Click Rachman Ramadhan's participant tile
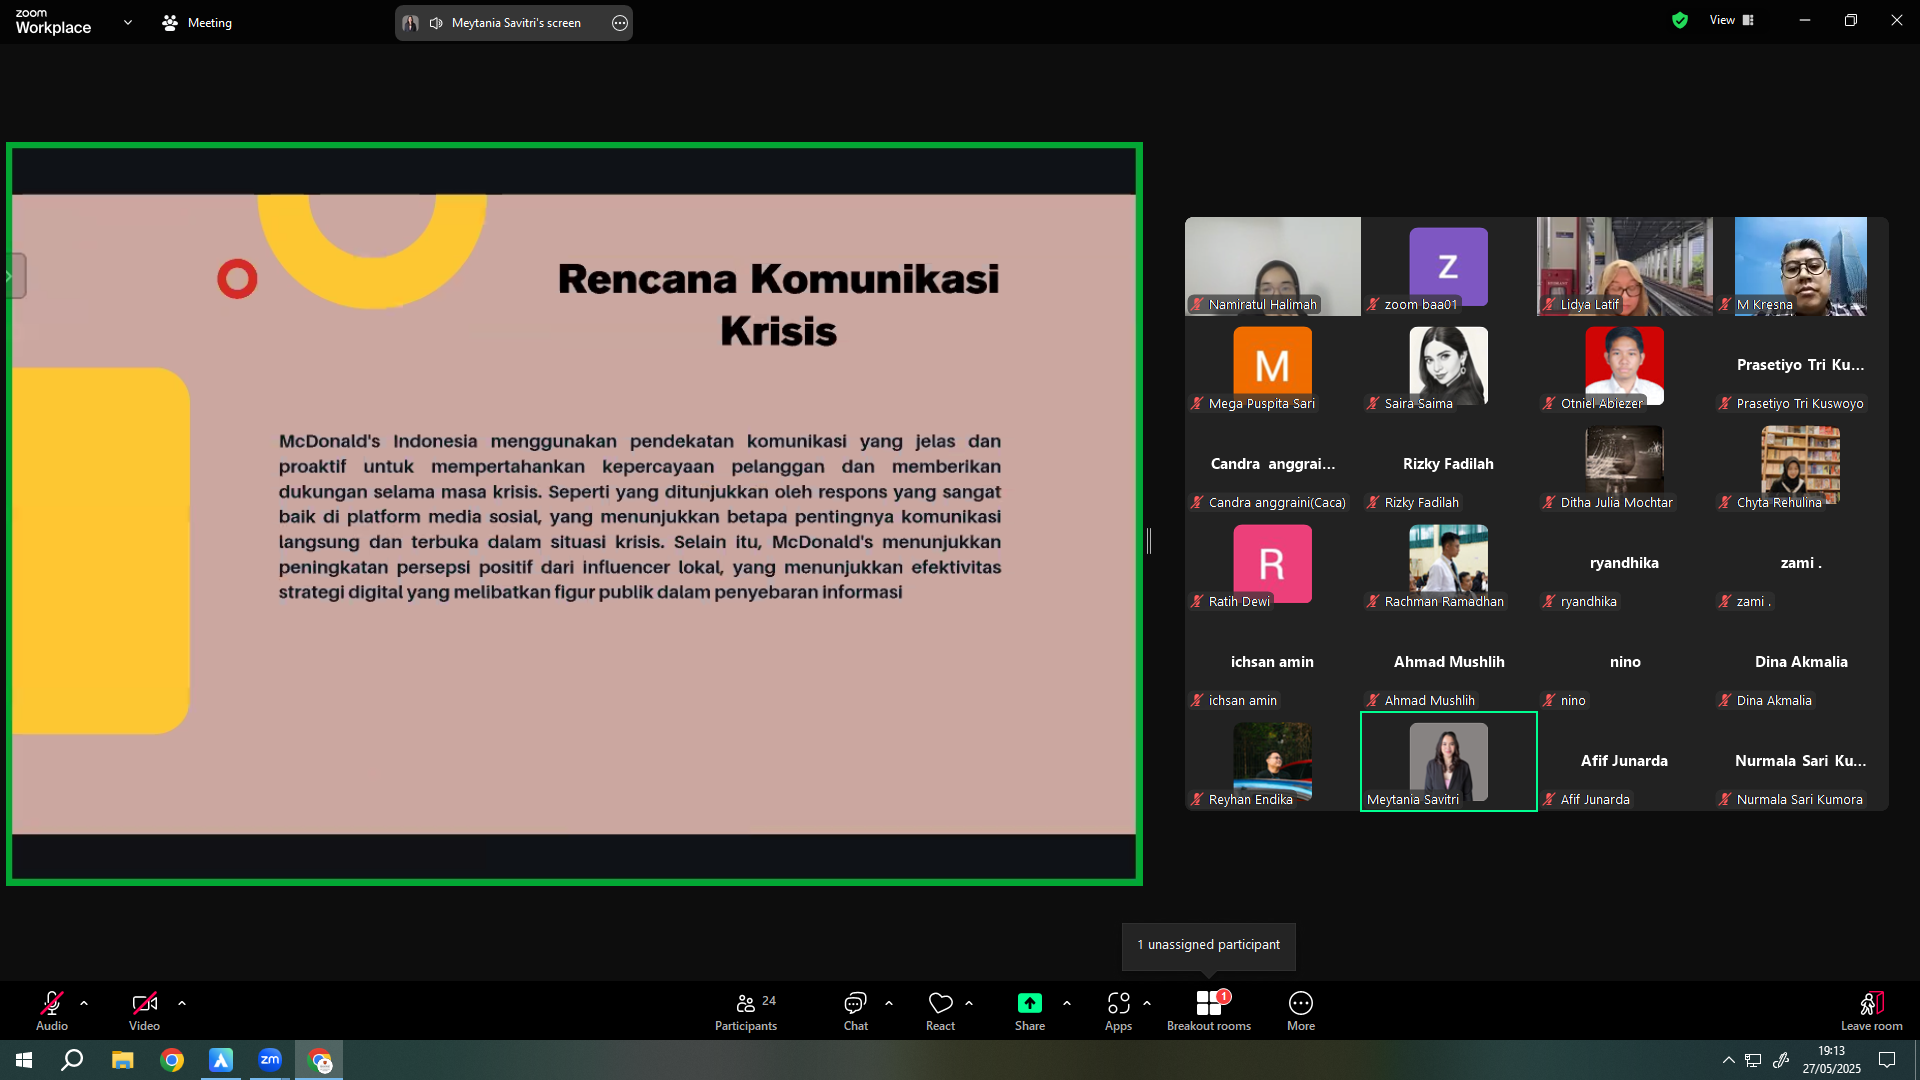The height and width of the screenshot is (1080, 1920). [1449, 563]
